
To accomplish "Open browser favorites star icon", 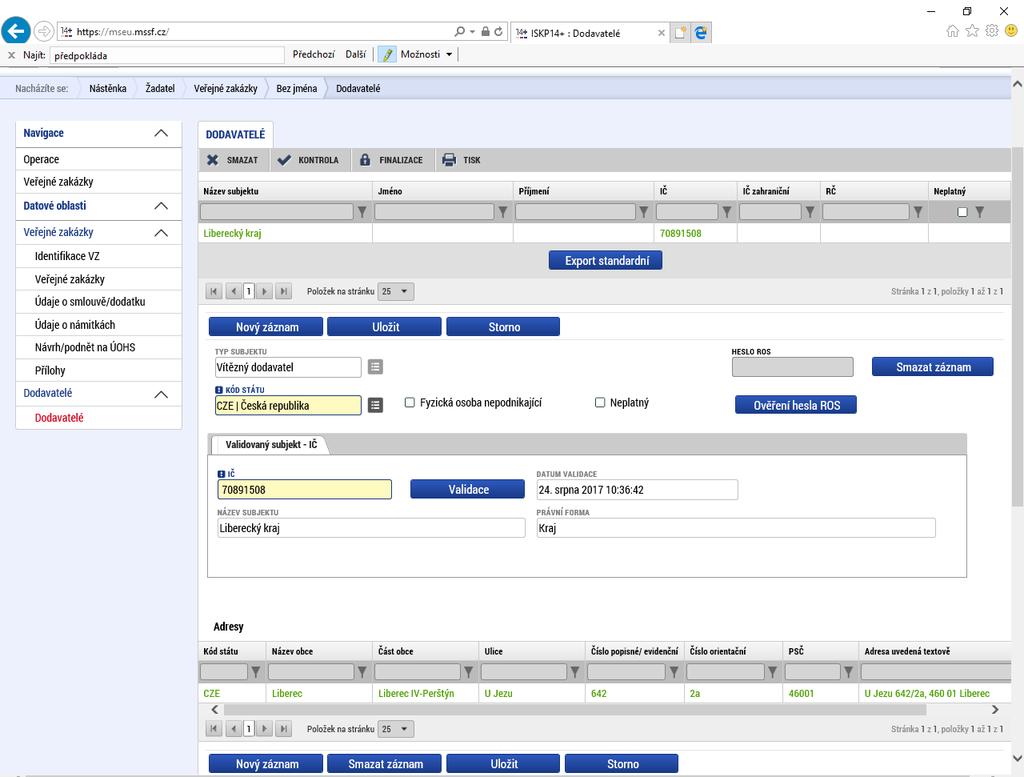I will tap(972, 31).
